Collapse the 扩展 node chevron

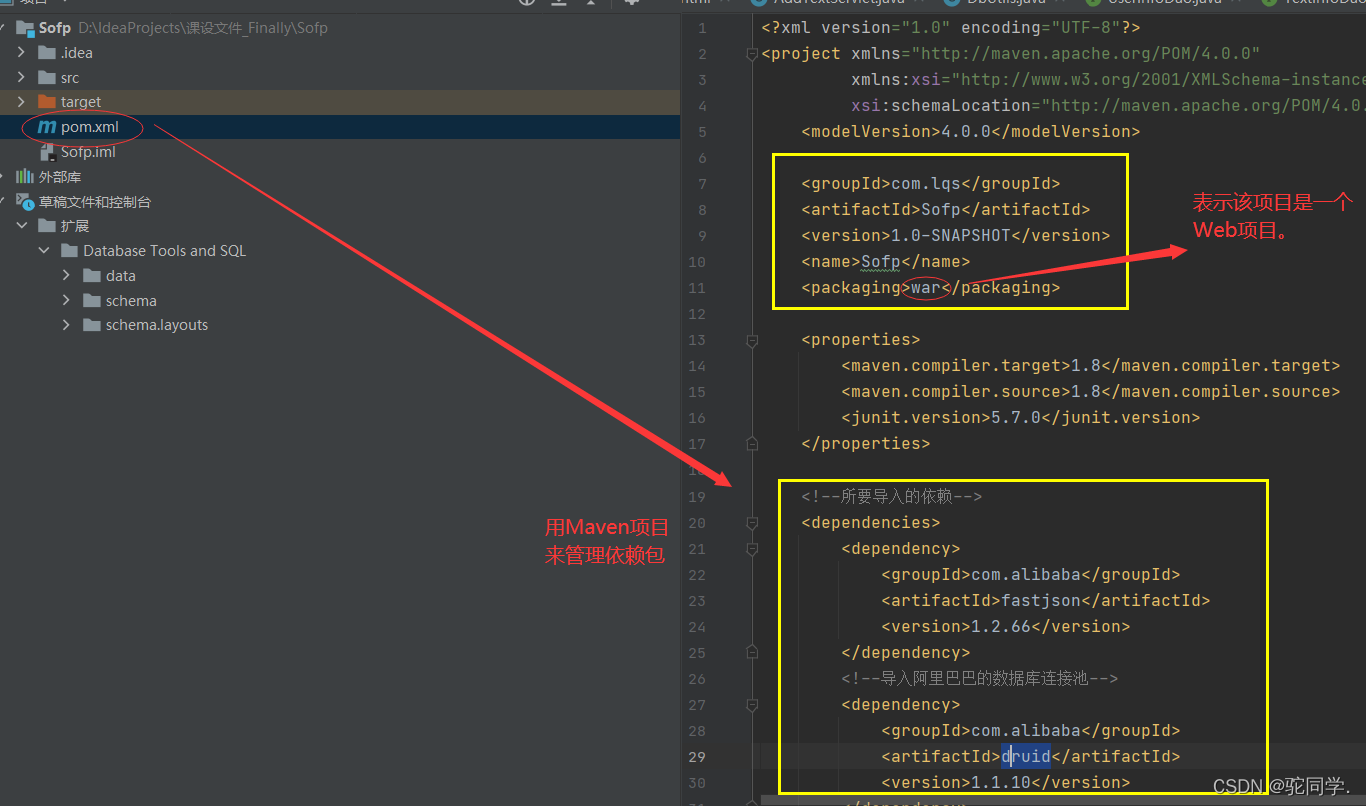pyautogui.click(x=22, y=226)
